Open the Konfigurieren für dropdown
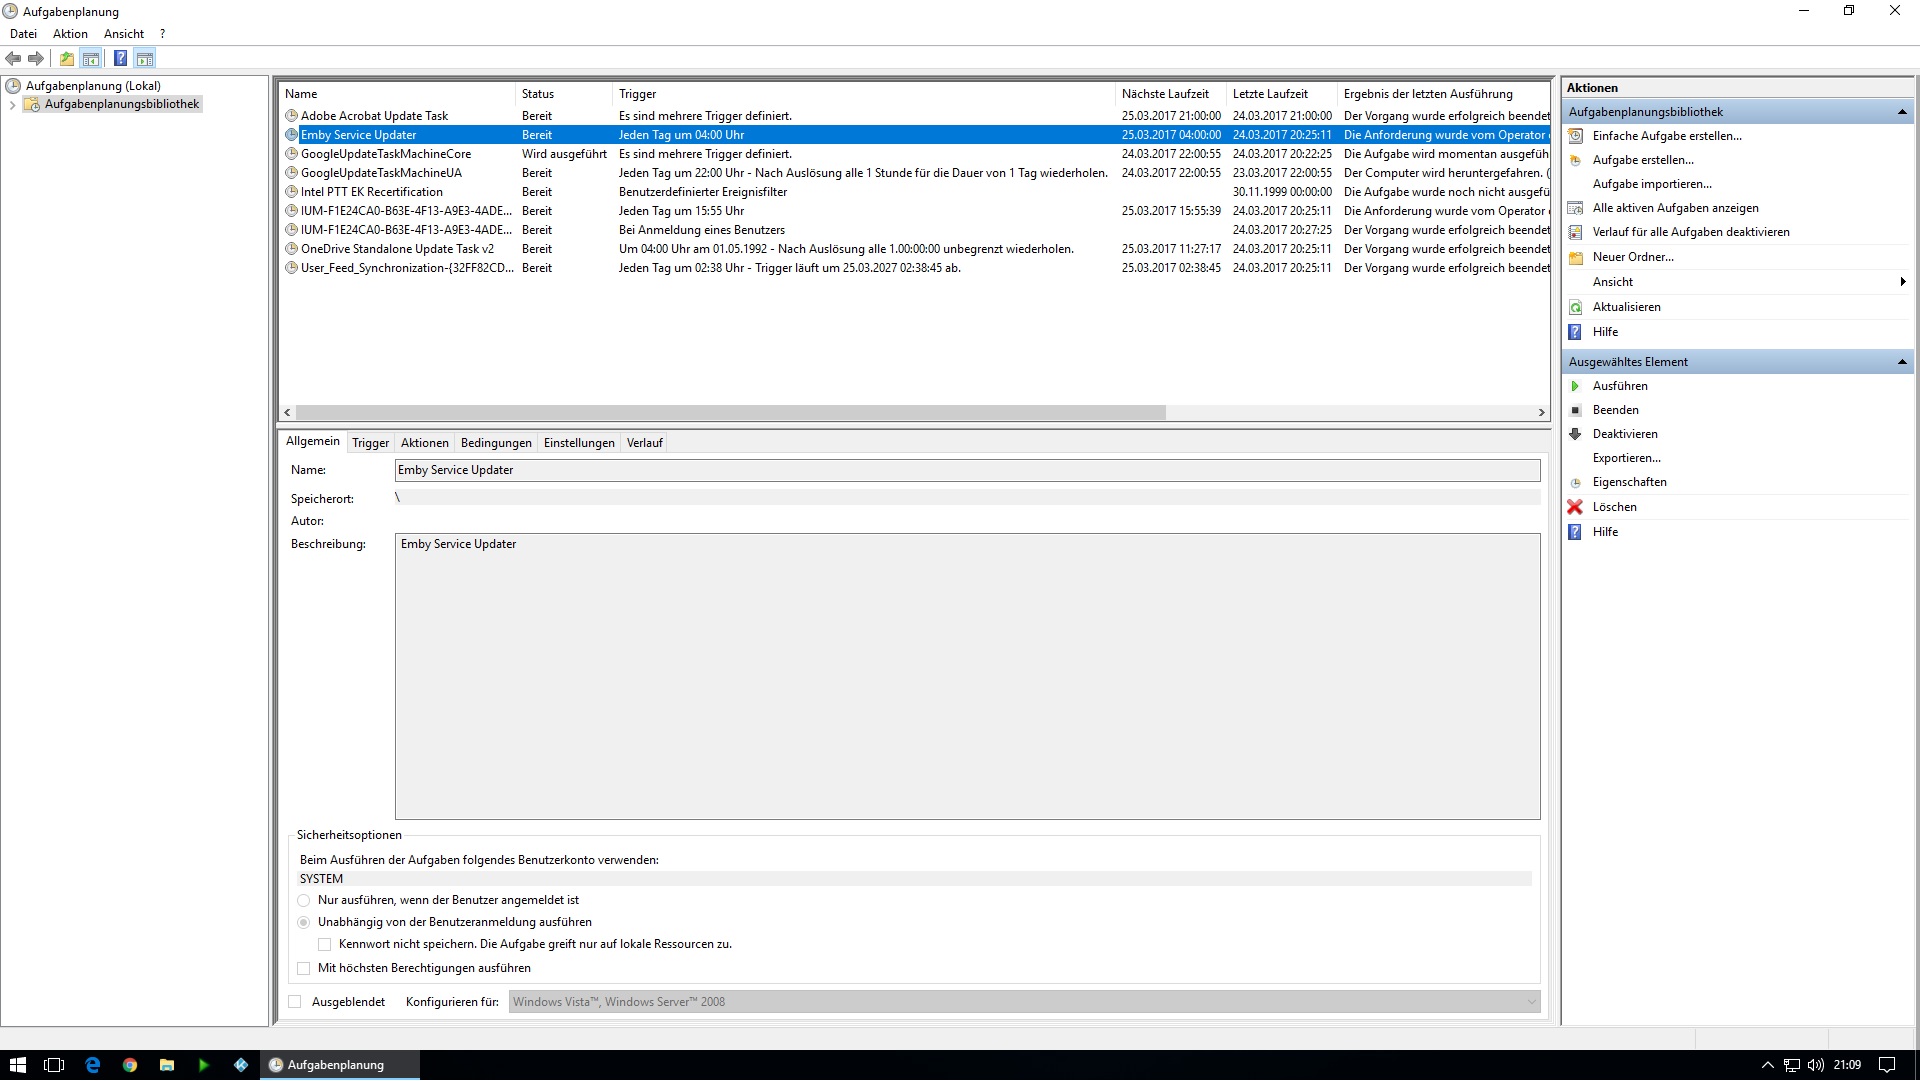Viewport: 1920px width, 1081px height. 1025,1002
